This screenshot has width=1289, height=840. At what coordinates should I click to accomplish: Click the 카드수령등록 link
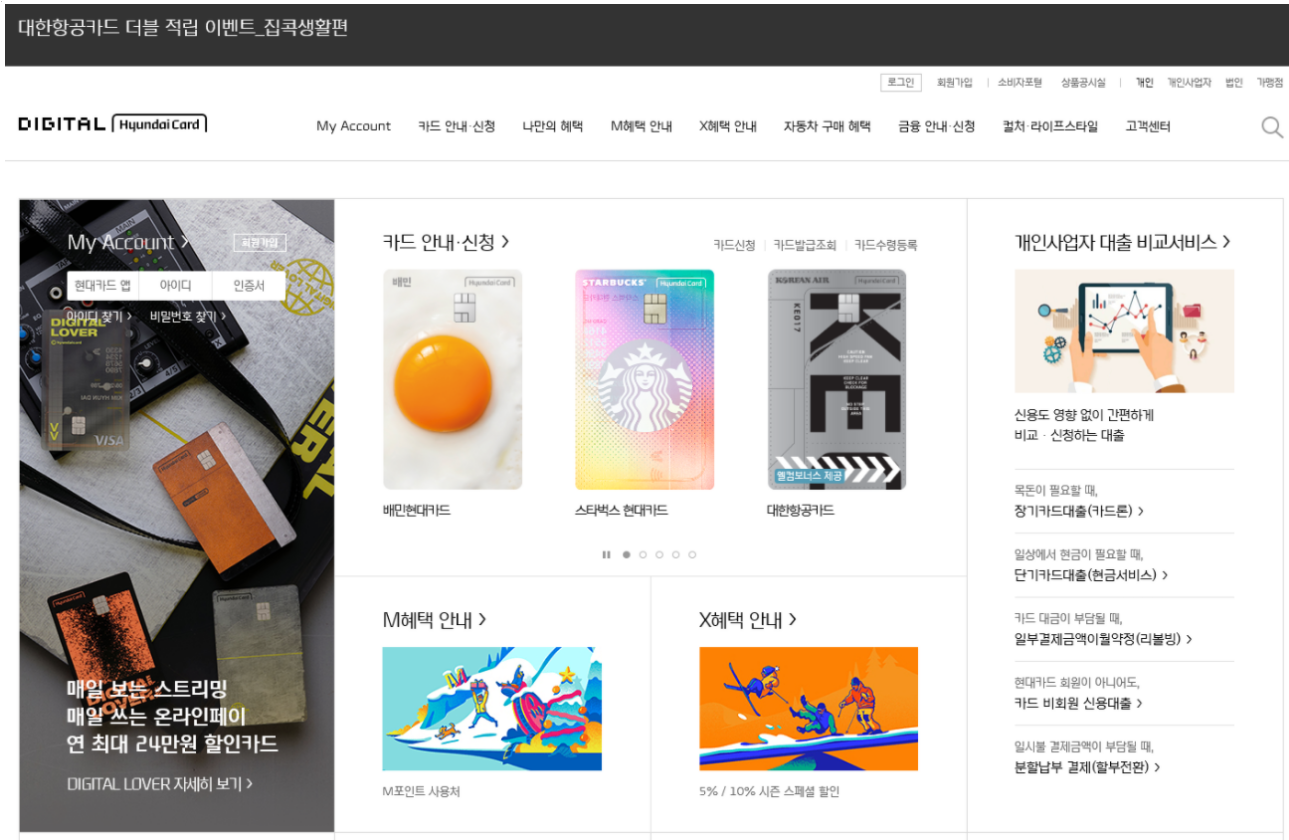886,245
